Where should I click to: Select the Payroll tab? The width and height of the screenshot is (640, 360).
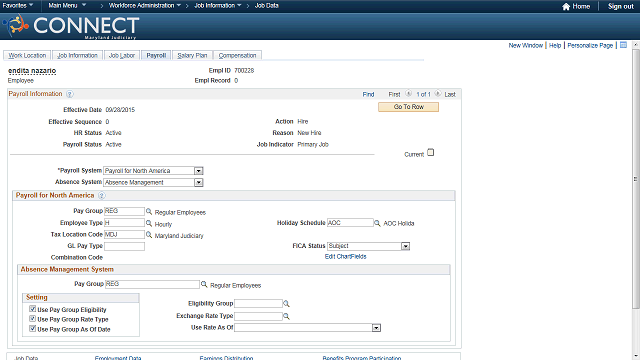156,56
